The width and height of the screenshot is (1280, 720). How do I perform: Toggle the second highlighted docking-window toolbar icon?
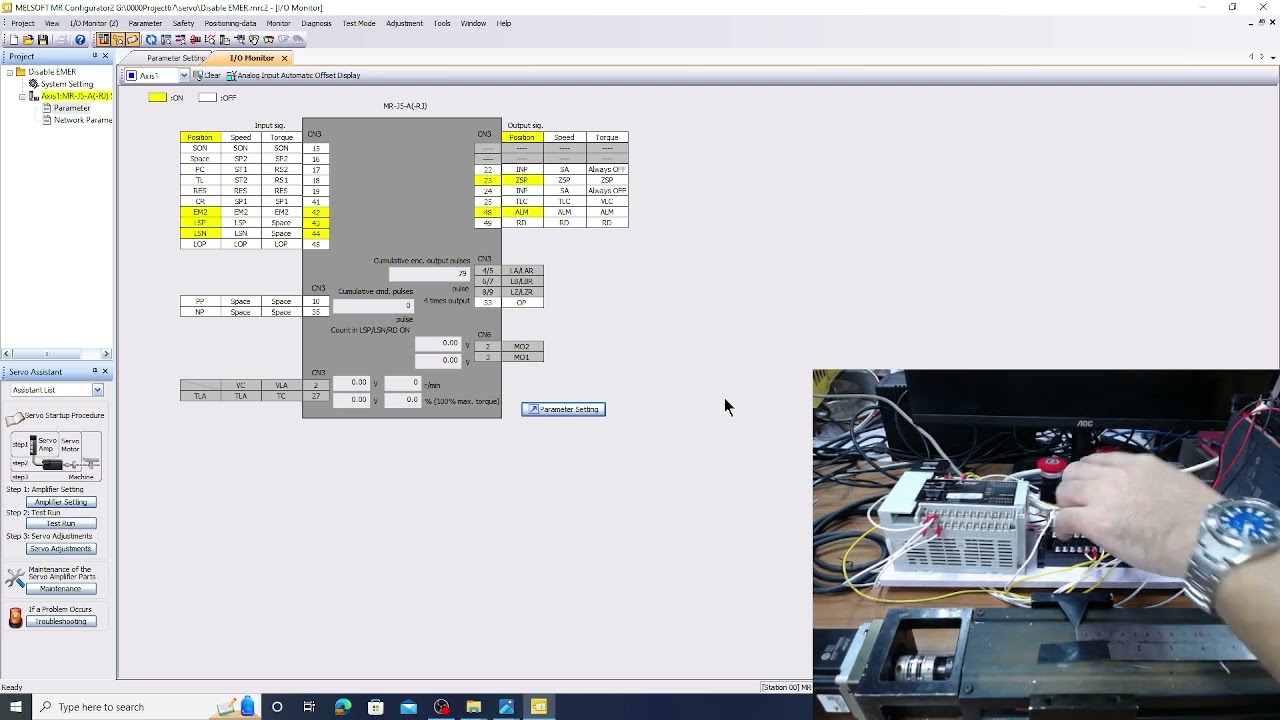tap(118, 40)
